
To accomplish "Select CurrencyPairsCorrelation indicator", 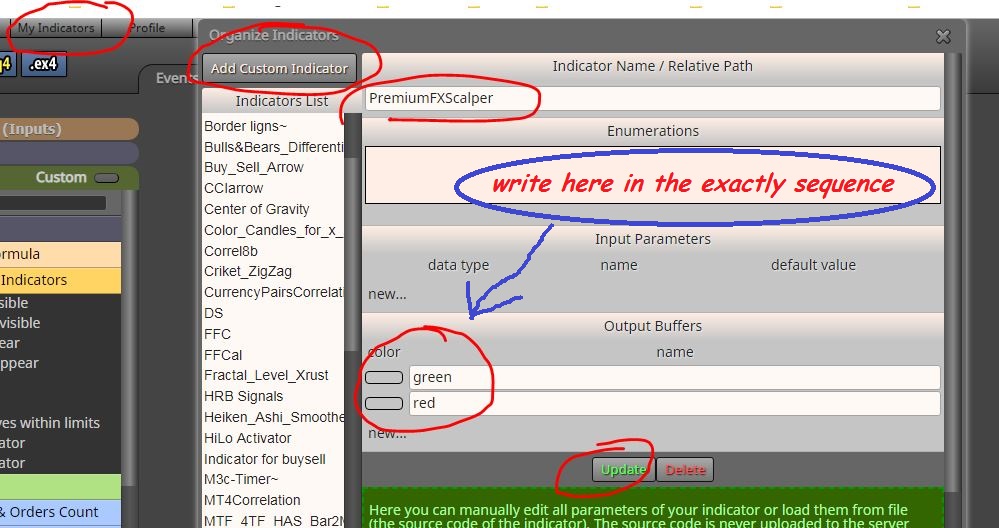I will [273, 292].
